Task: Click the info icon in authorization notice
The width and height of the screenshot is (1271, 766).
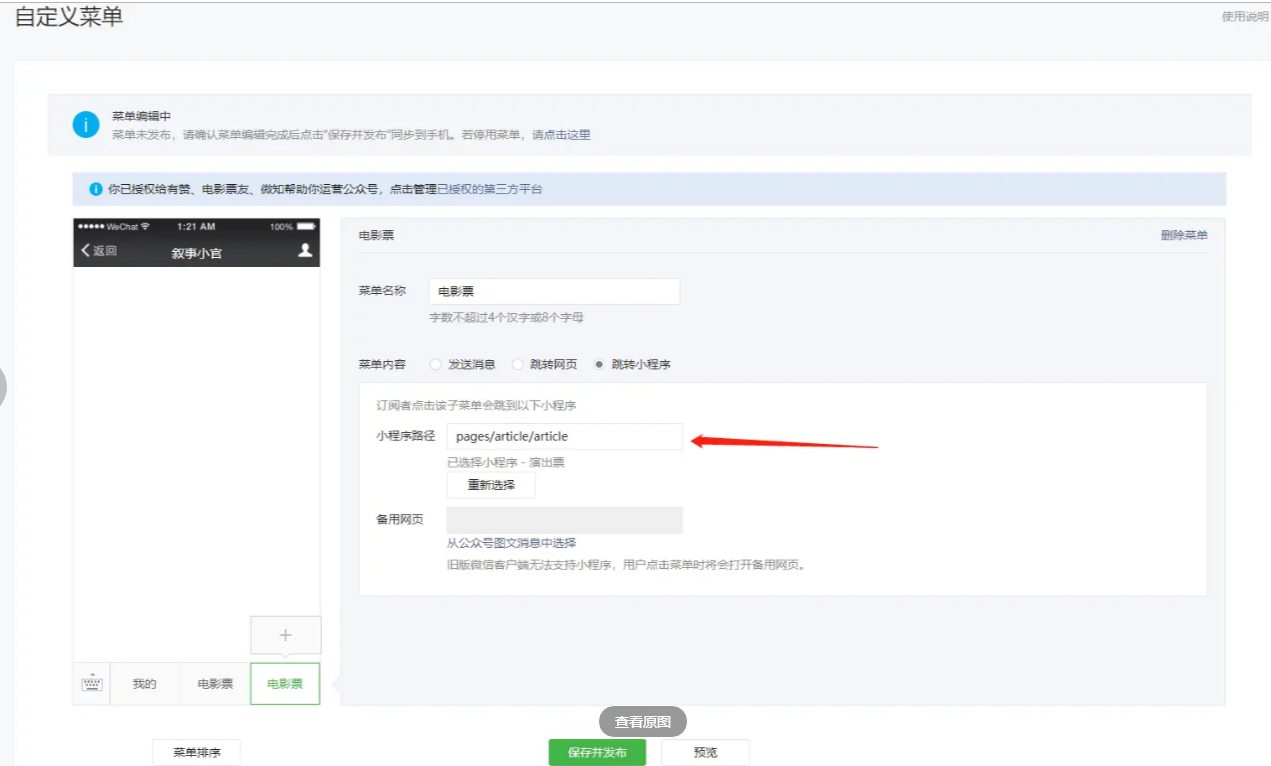Action: pyautogui.click(x=96, y=188)
